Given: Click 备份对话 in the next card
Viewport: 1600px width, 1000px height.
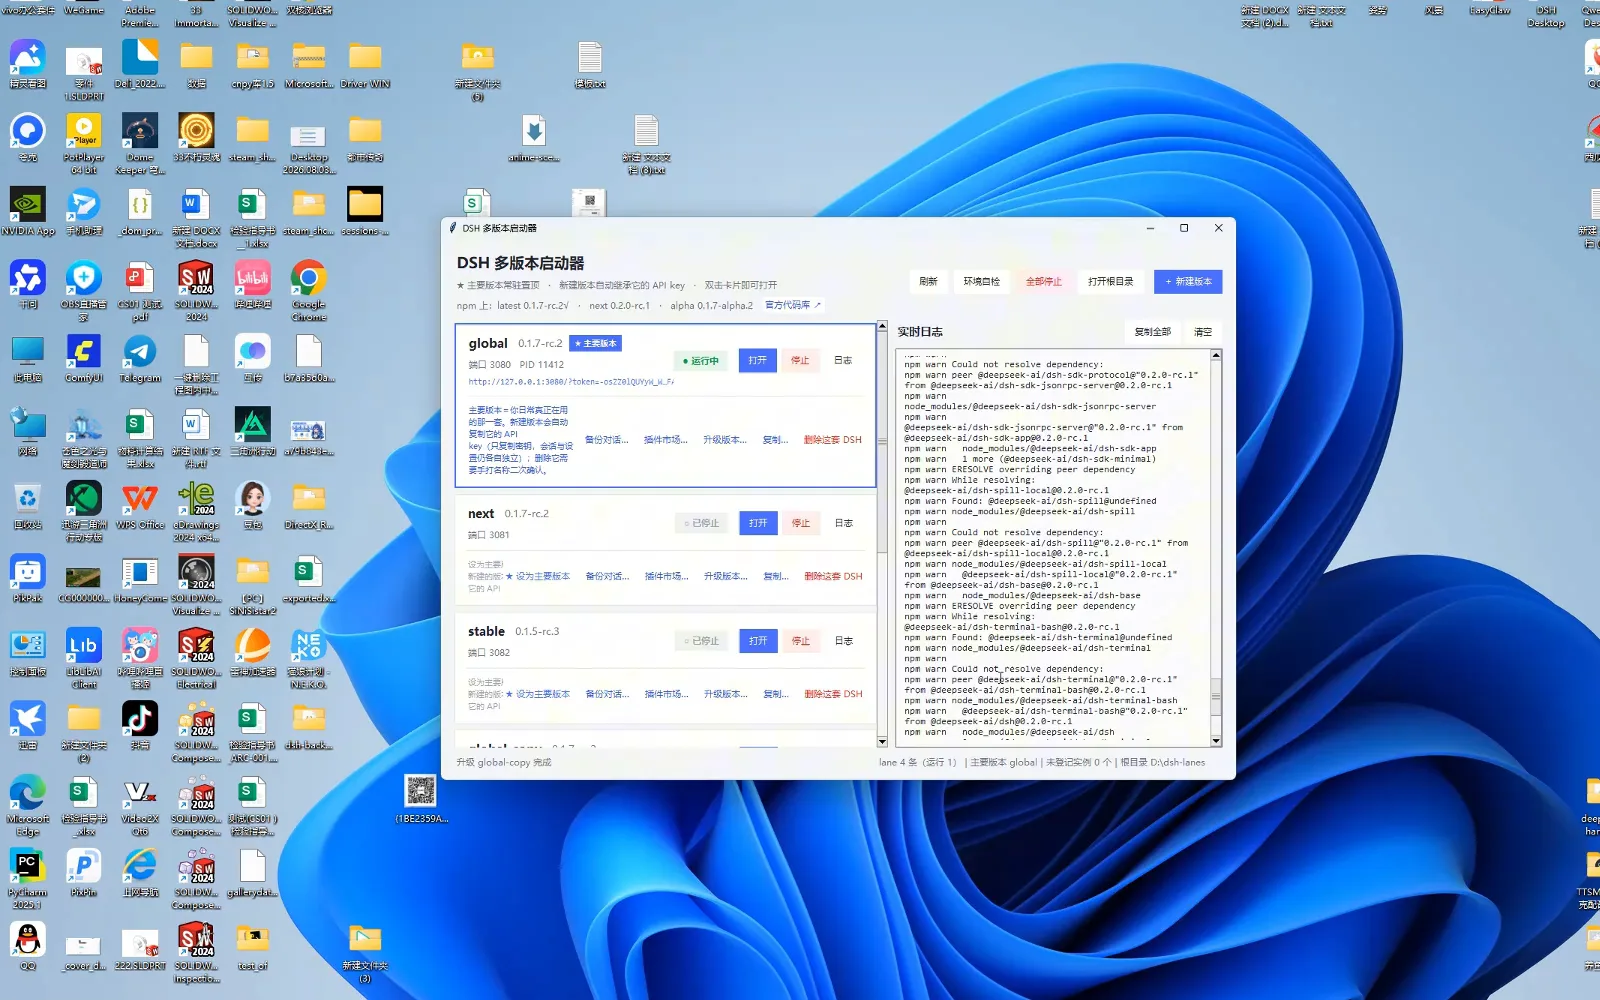Looking at the screenshot, I should tap(607, 577).
